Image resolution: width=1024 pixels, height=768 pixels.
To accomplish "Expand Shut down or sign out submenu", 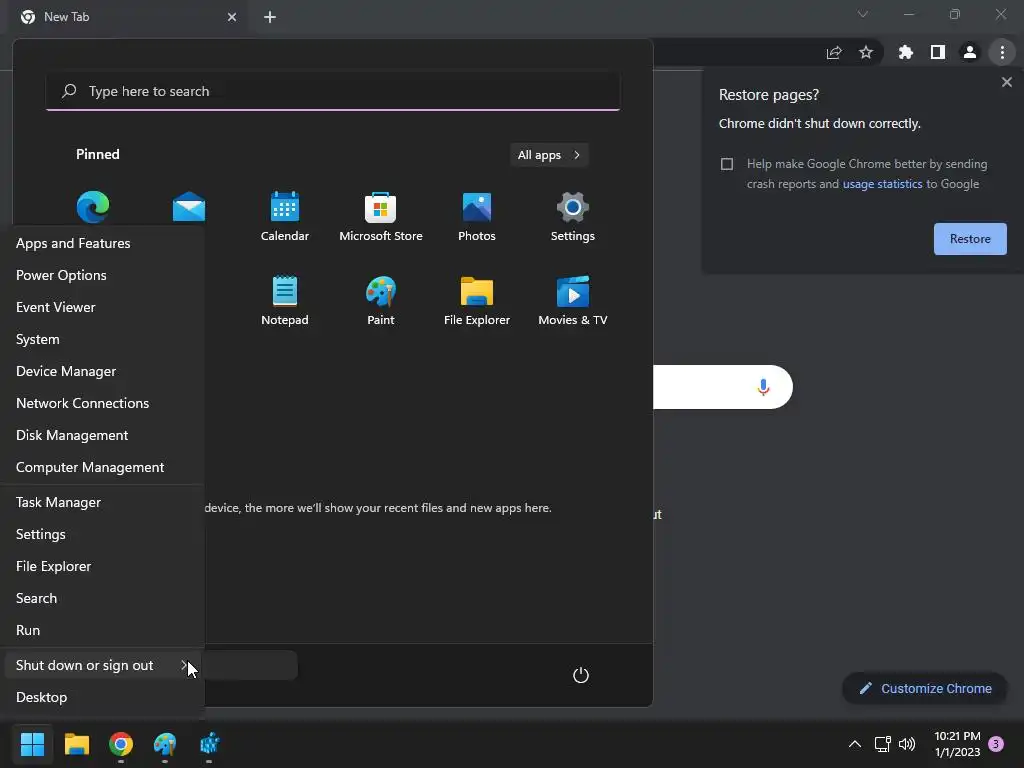I will coord(103,665).
